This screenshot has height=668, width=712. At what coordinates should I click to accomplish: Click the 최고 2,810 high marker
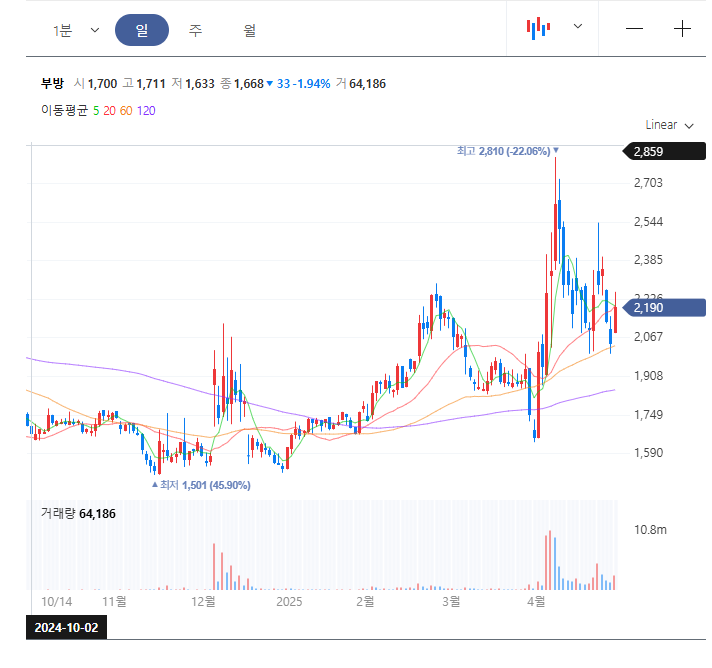(507, 151)
